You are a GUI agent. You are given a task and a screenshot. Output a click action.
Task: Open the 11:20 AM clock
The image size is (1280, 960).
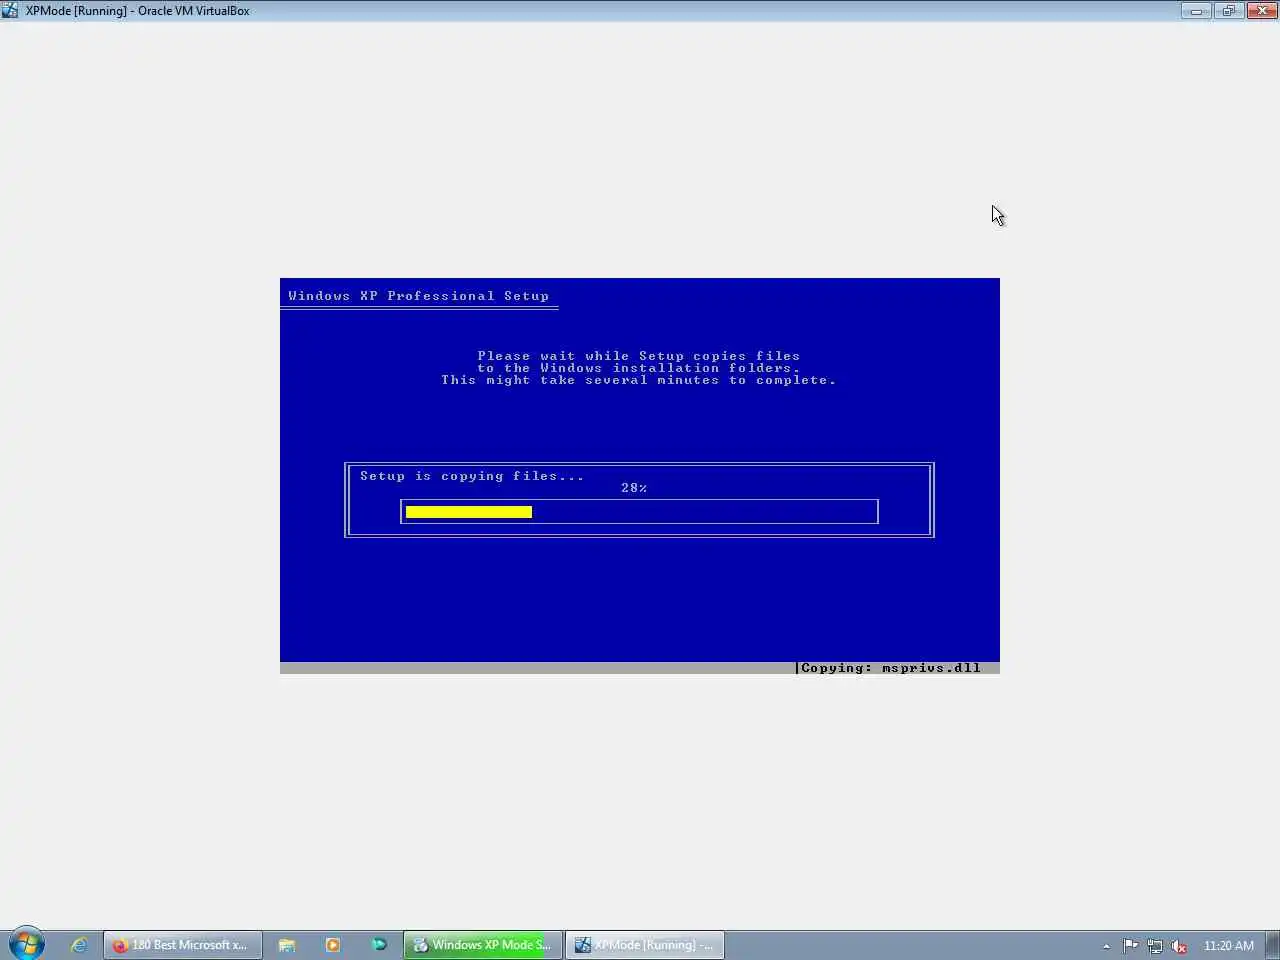click(1228, 946)
